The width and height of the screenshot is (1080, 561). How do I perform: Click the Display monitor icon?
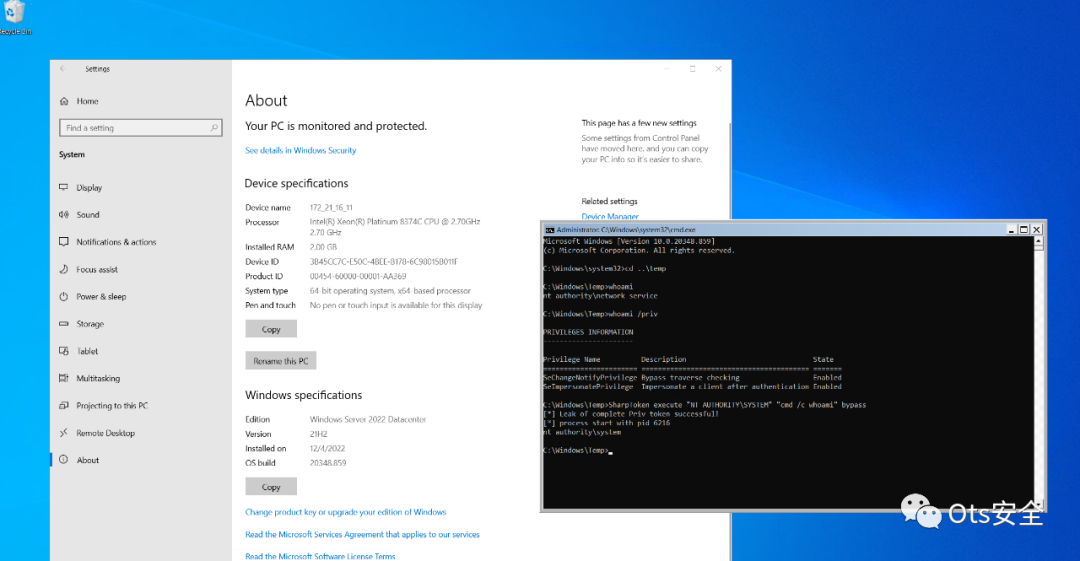pyautogui.click(x=64, y=187)
